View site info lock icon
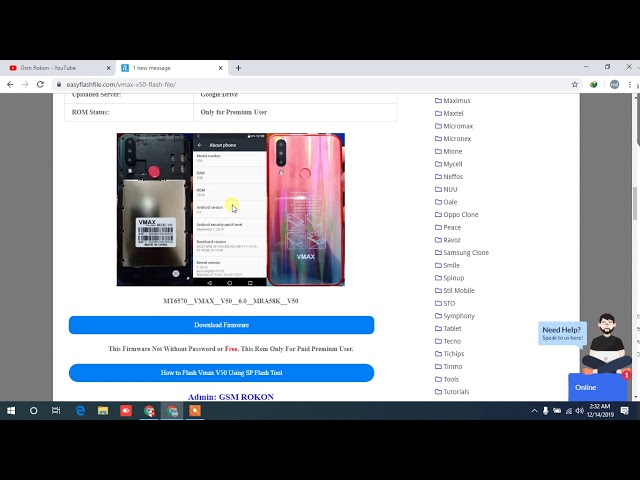This screenshot has height=480, width=640. pyautogui.click(x=59, y=84)
